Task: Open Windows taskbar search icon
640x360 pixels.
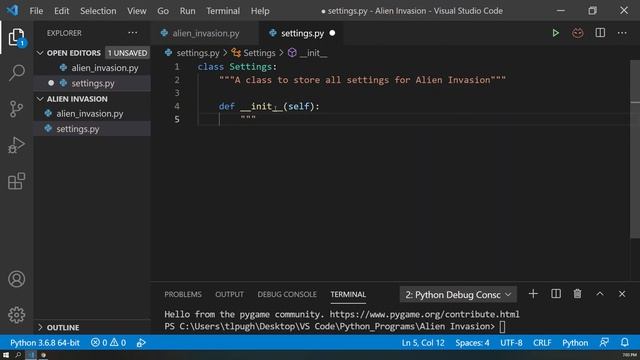Action: coord(18,355)
